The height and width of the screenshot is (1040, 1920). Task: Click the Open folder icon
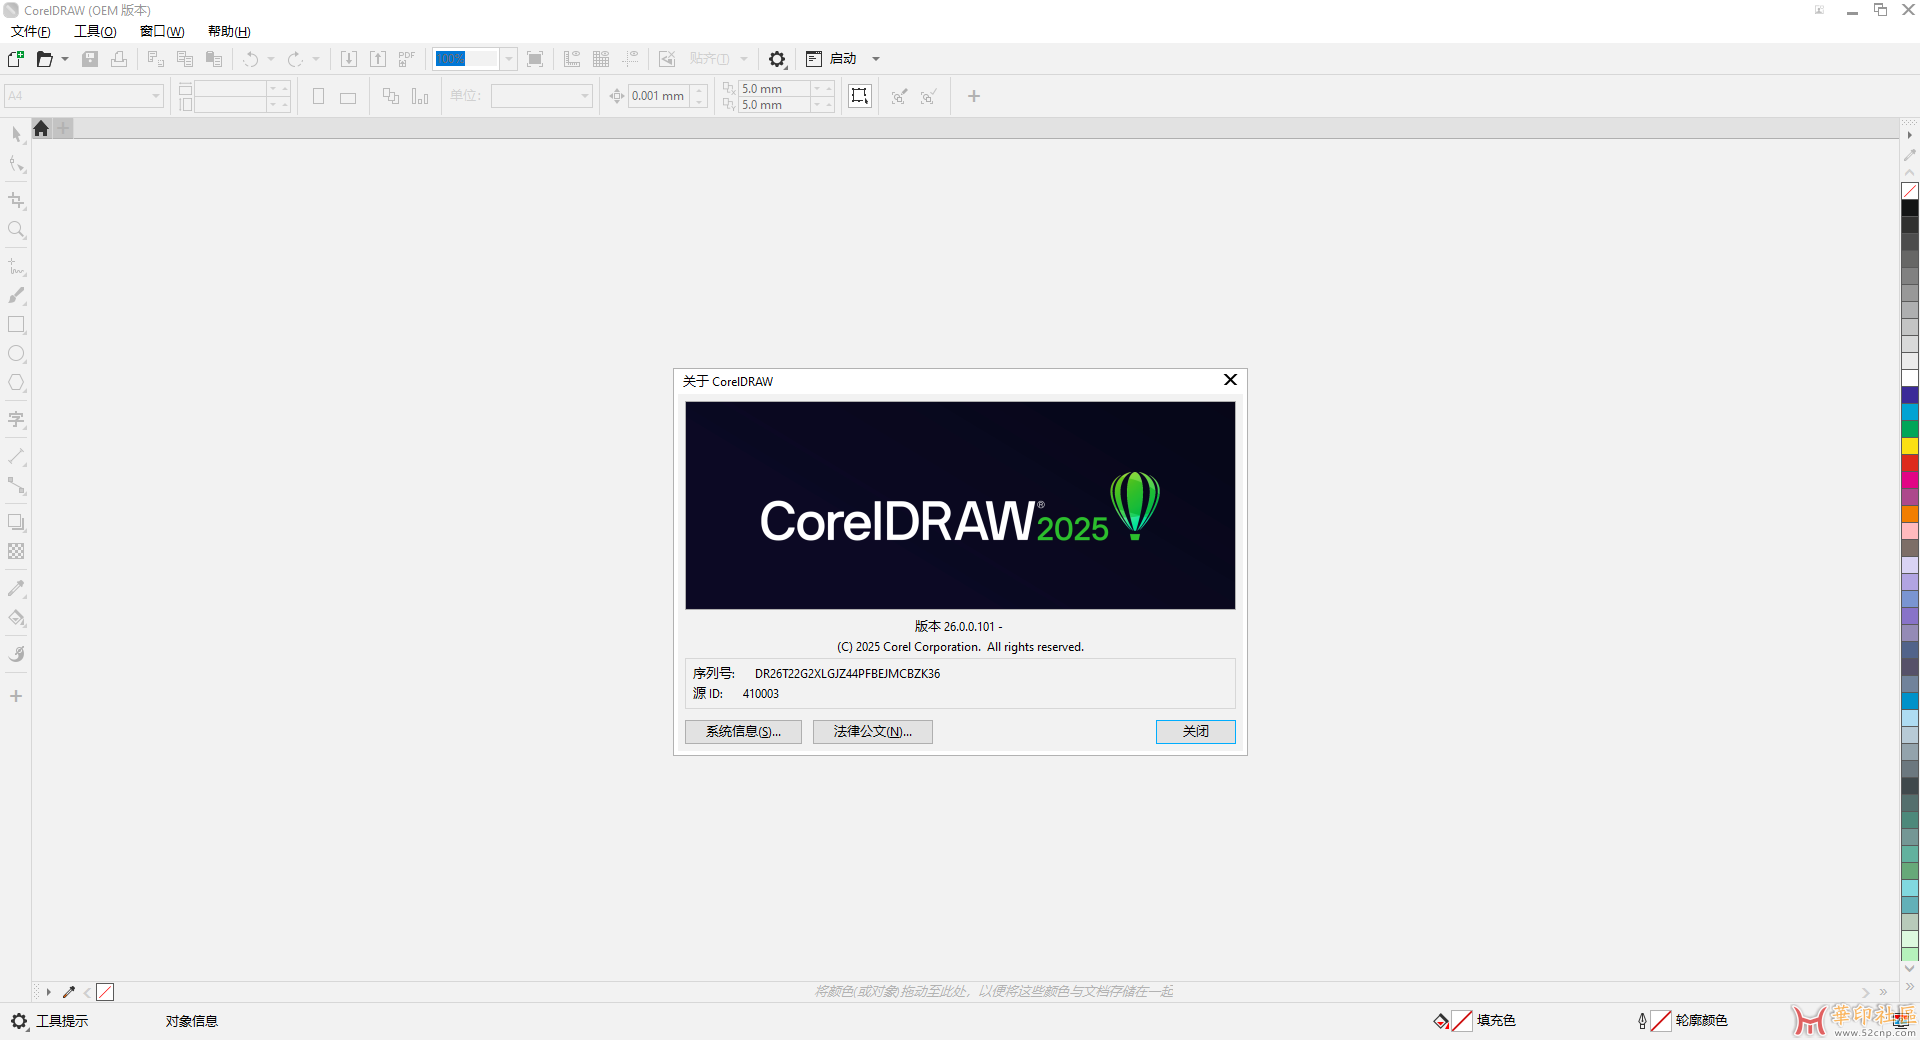(45, 59)
